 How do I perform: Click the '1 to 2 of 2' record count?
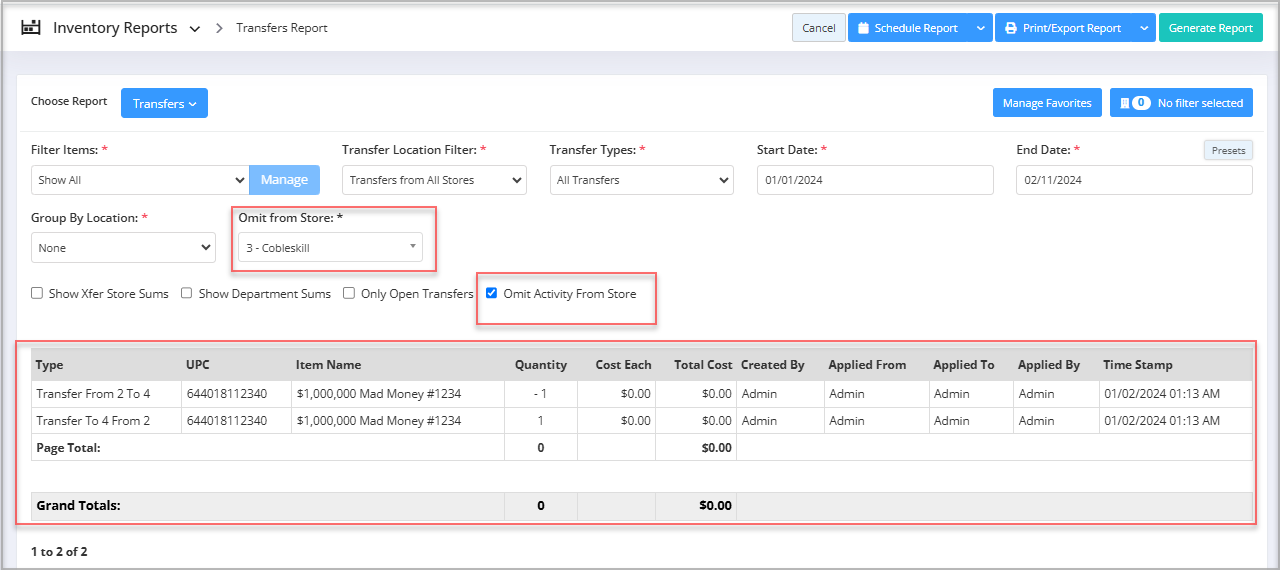pos(59,551)
